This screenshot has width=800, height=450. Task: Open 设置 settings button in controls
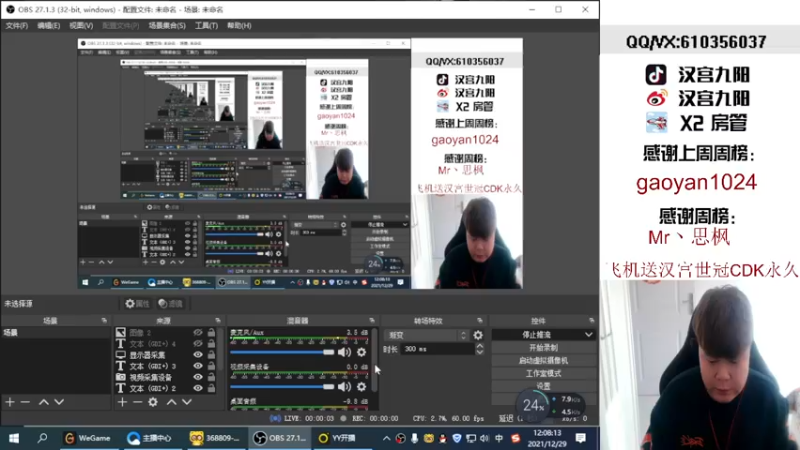pyautogui.click(x=543, y=386)
